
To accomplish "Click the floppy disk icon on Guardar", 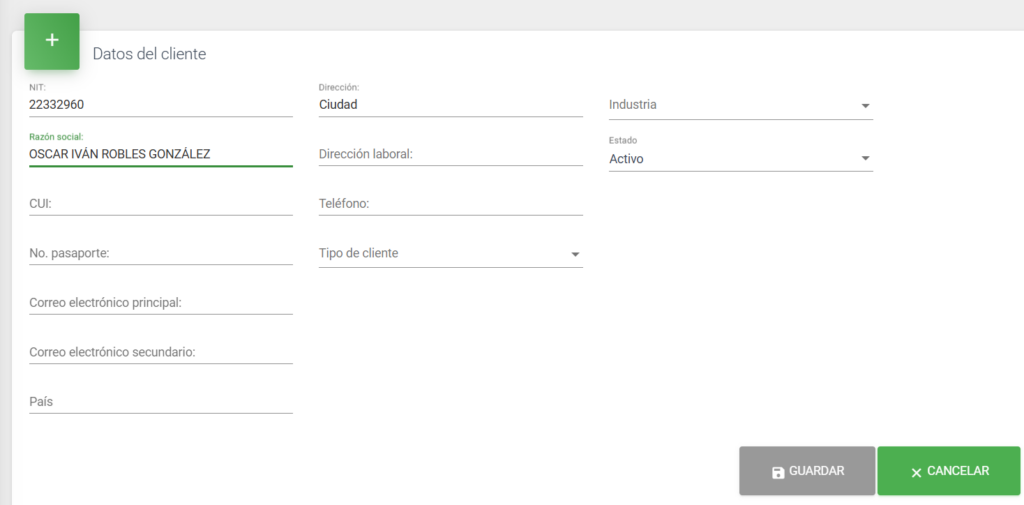I will [778, 472].
